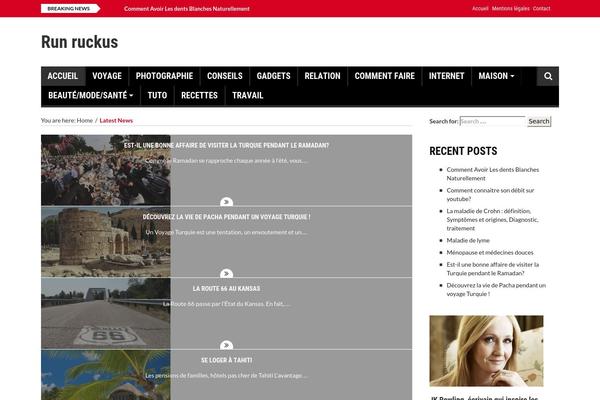The height and width of the screenshot is (400, 600).
Task: Open recent post Maladie de lyme
Action: pyautogui.click(x=468, y=240)
